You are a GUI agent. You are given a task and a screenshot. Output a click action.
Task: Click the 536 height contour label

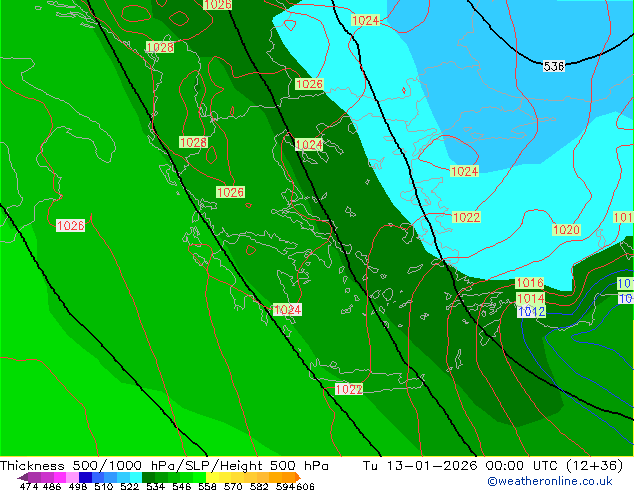click(x=554, y=66)
